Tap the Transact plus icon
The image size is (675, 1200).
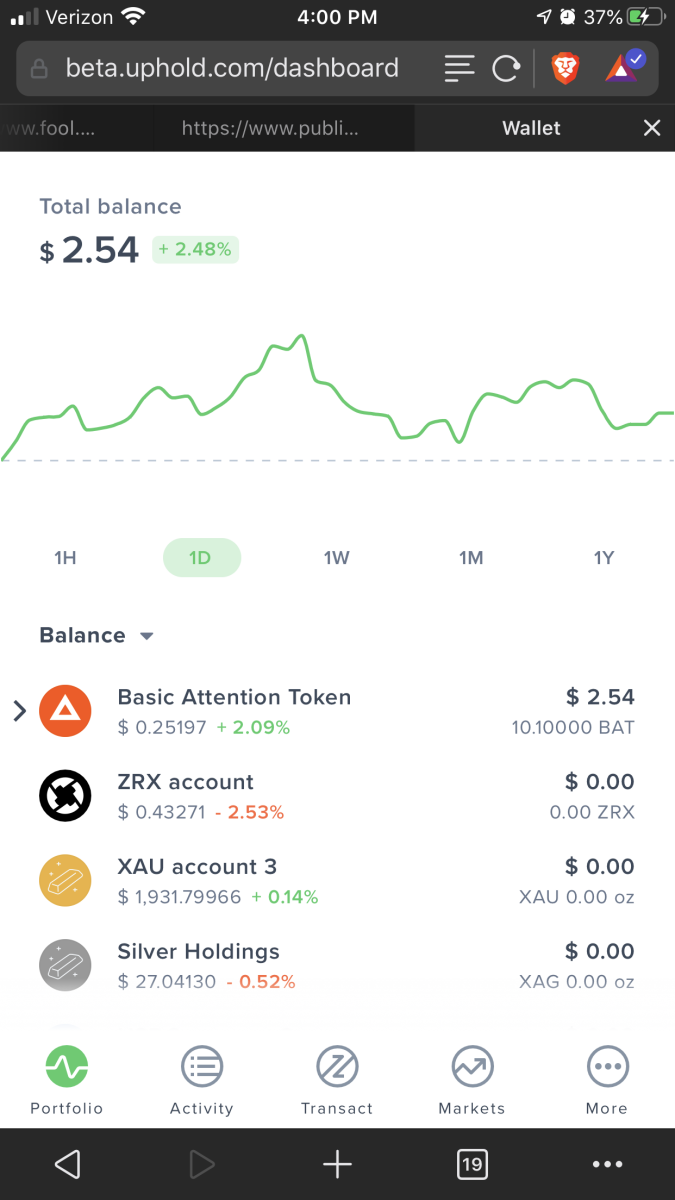[x=337, y=1065]
